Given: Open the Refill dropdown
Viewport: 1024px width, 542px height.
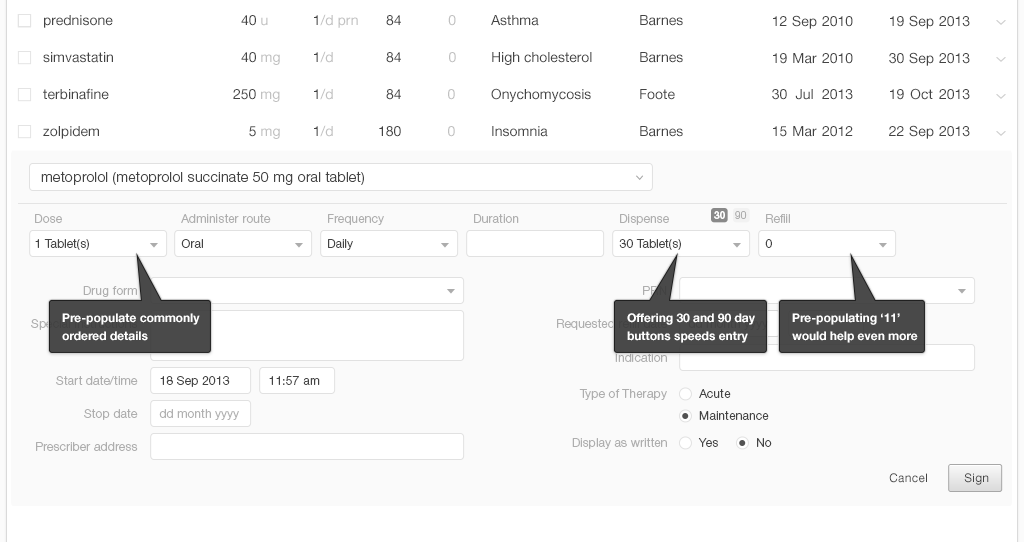Looking at the screenshot, I should [826, 244].
